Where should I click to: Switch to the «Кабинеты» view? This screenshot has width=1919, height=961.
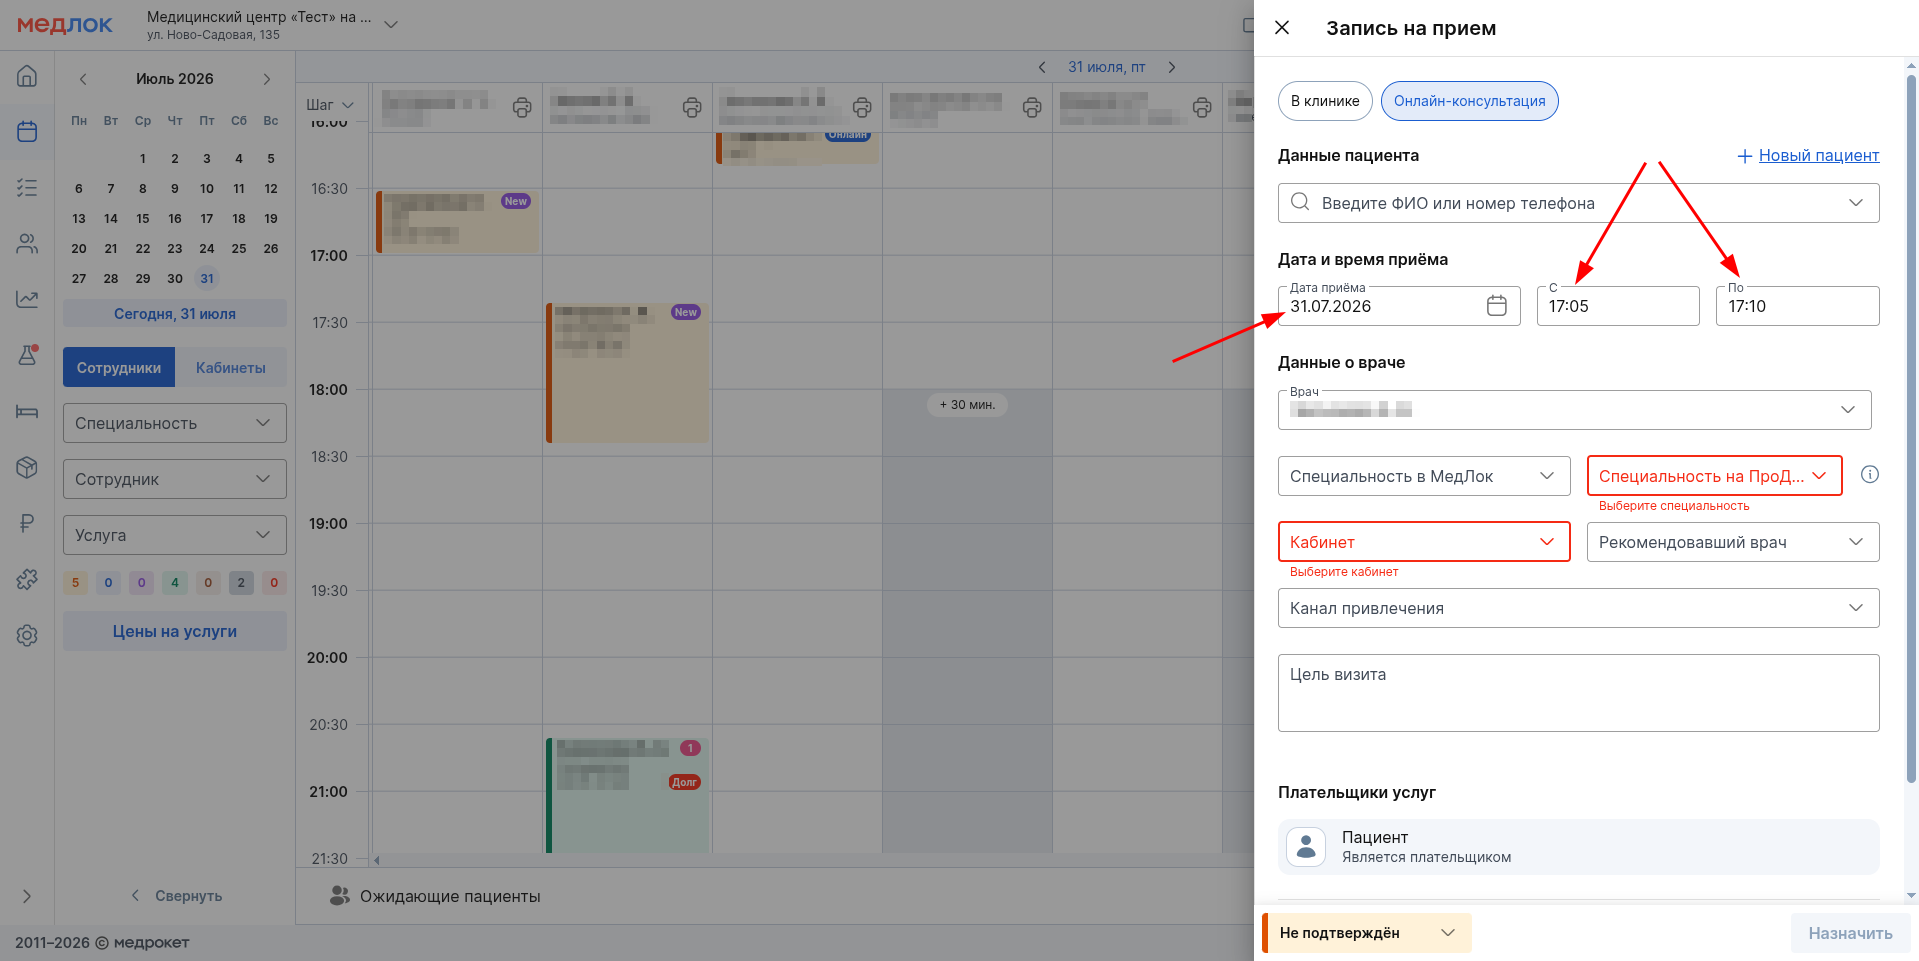[231, 367]
